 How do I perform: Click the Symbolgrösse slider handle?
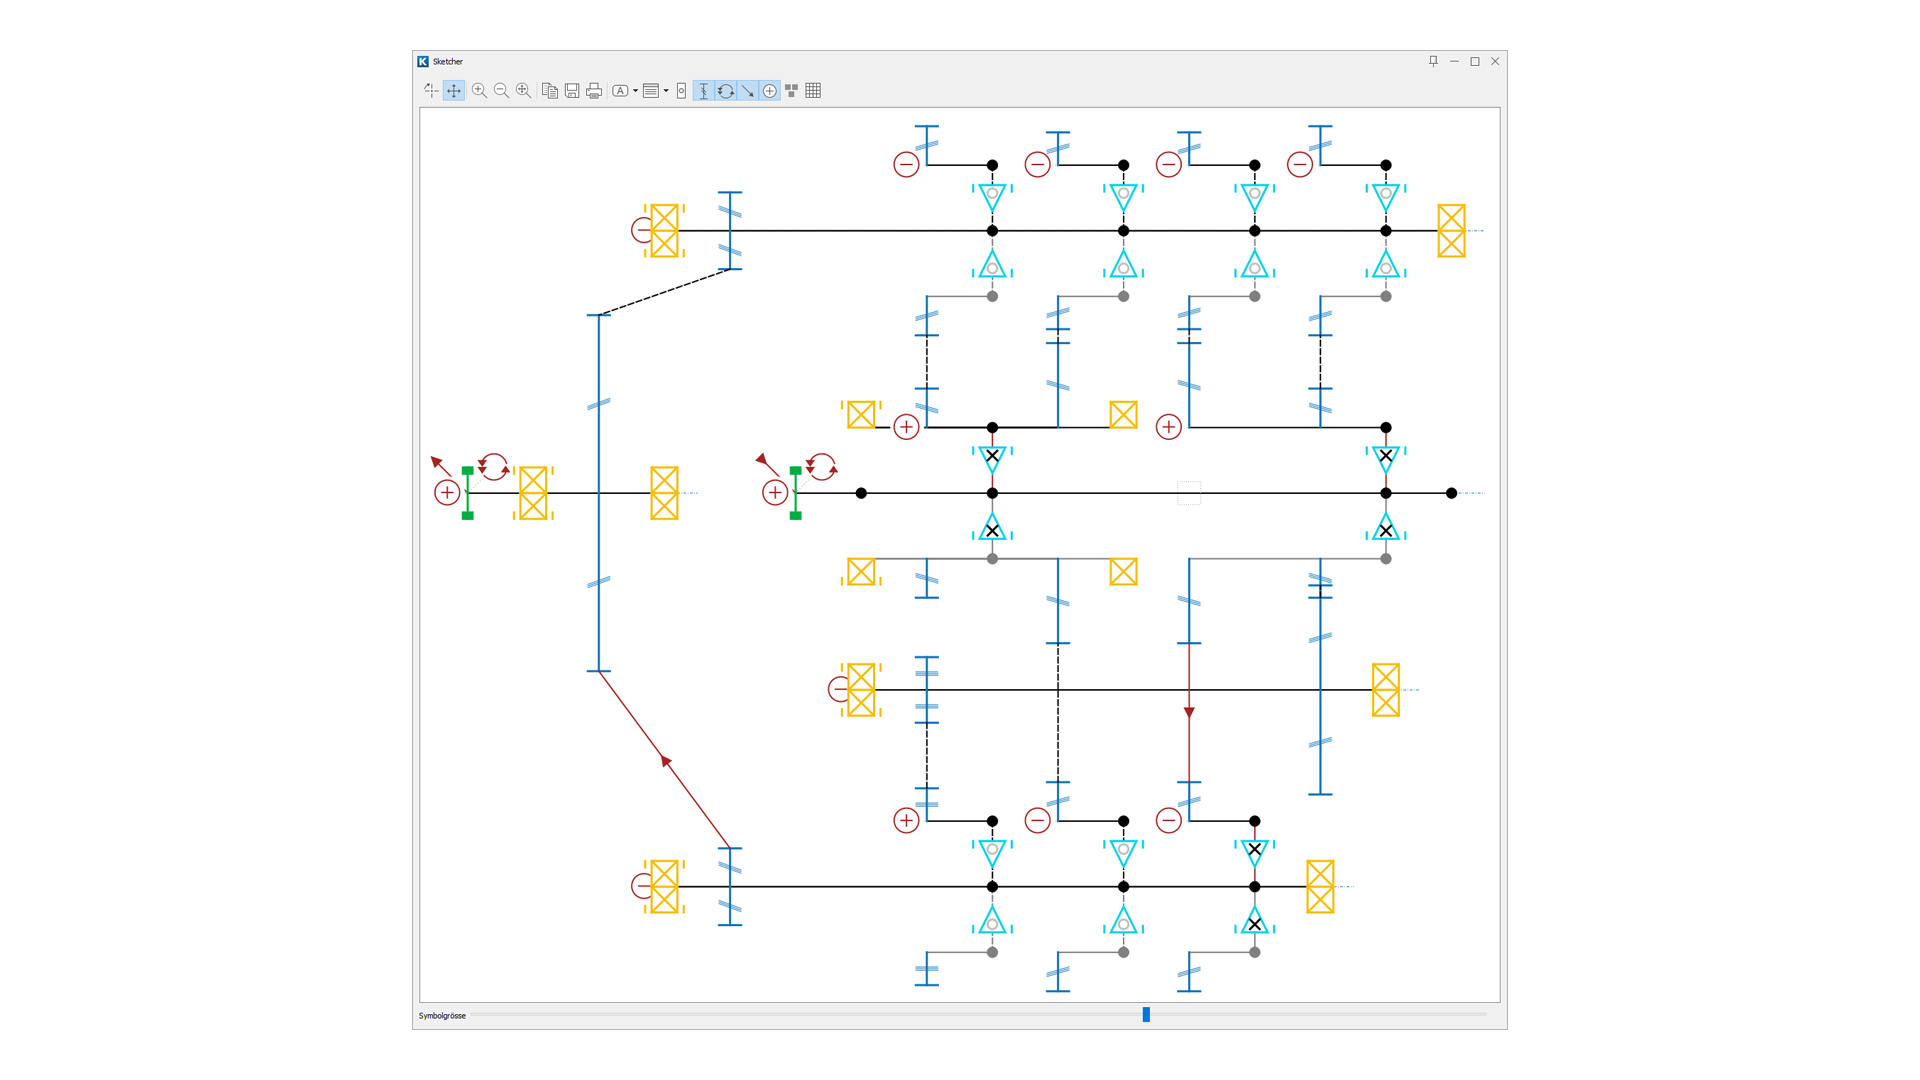coord(1146,1015)
